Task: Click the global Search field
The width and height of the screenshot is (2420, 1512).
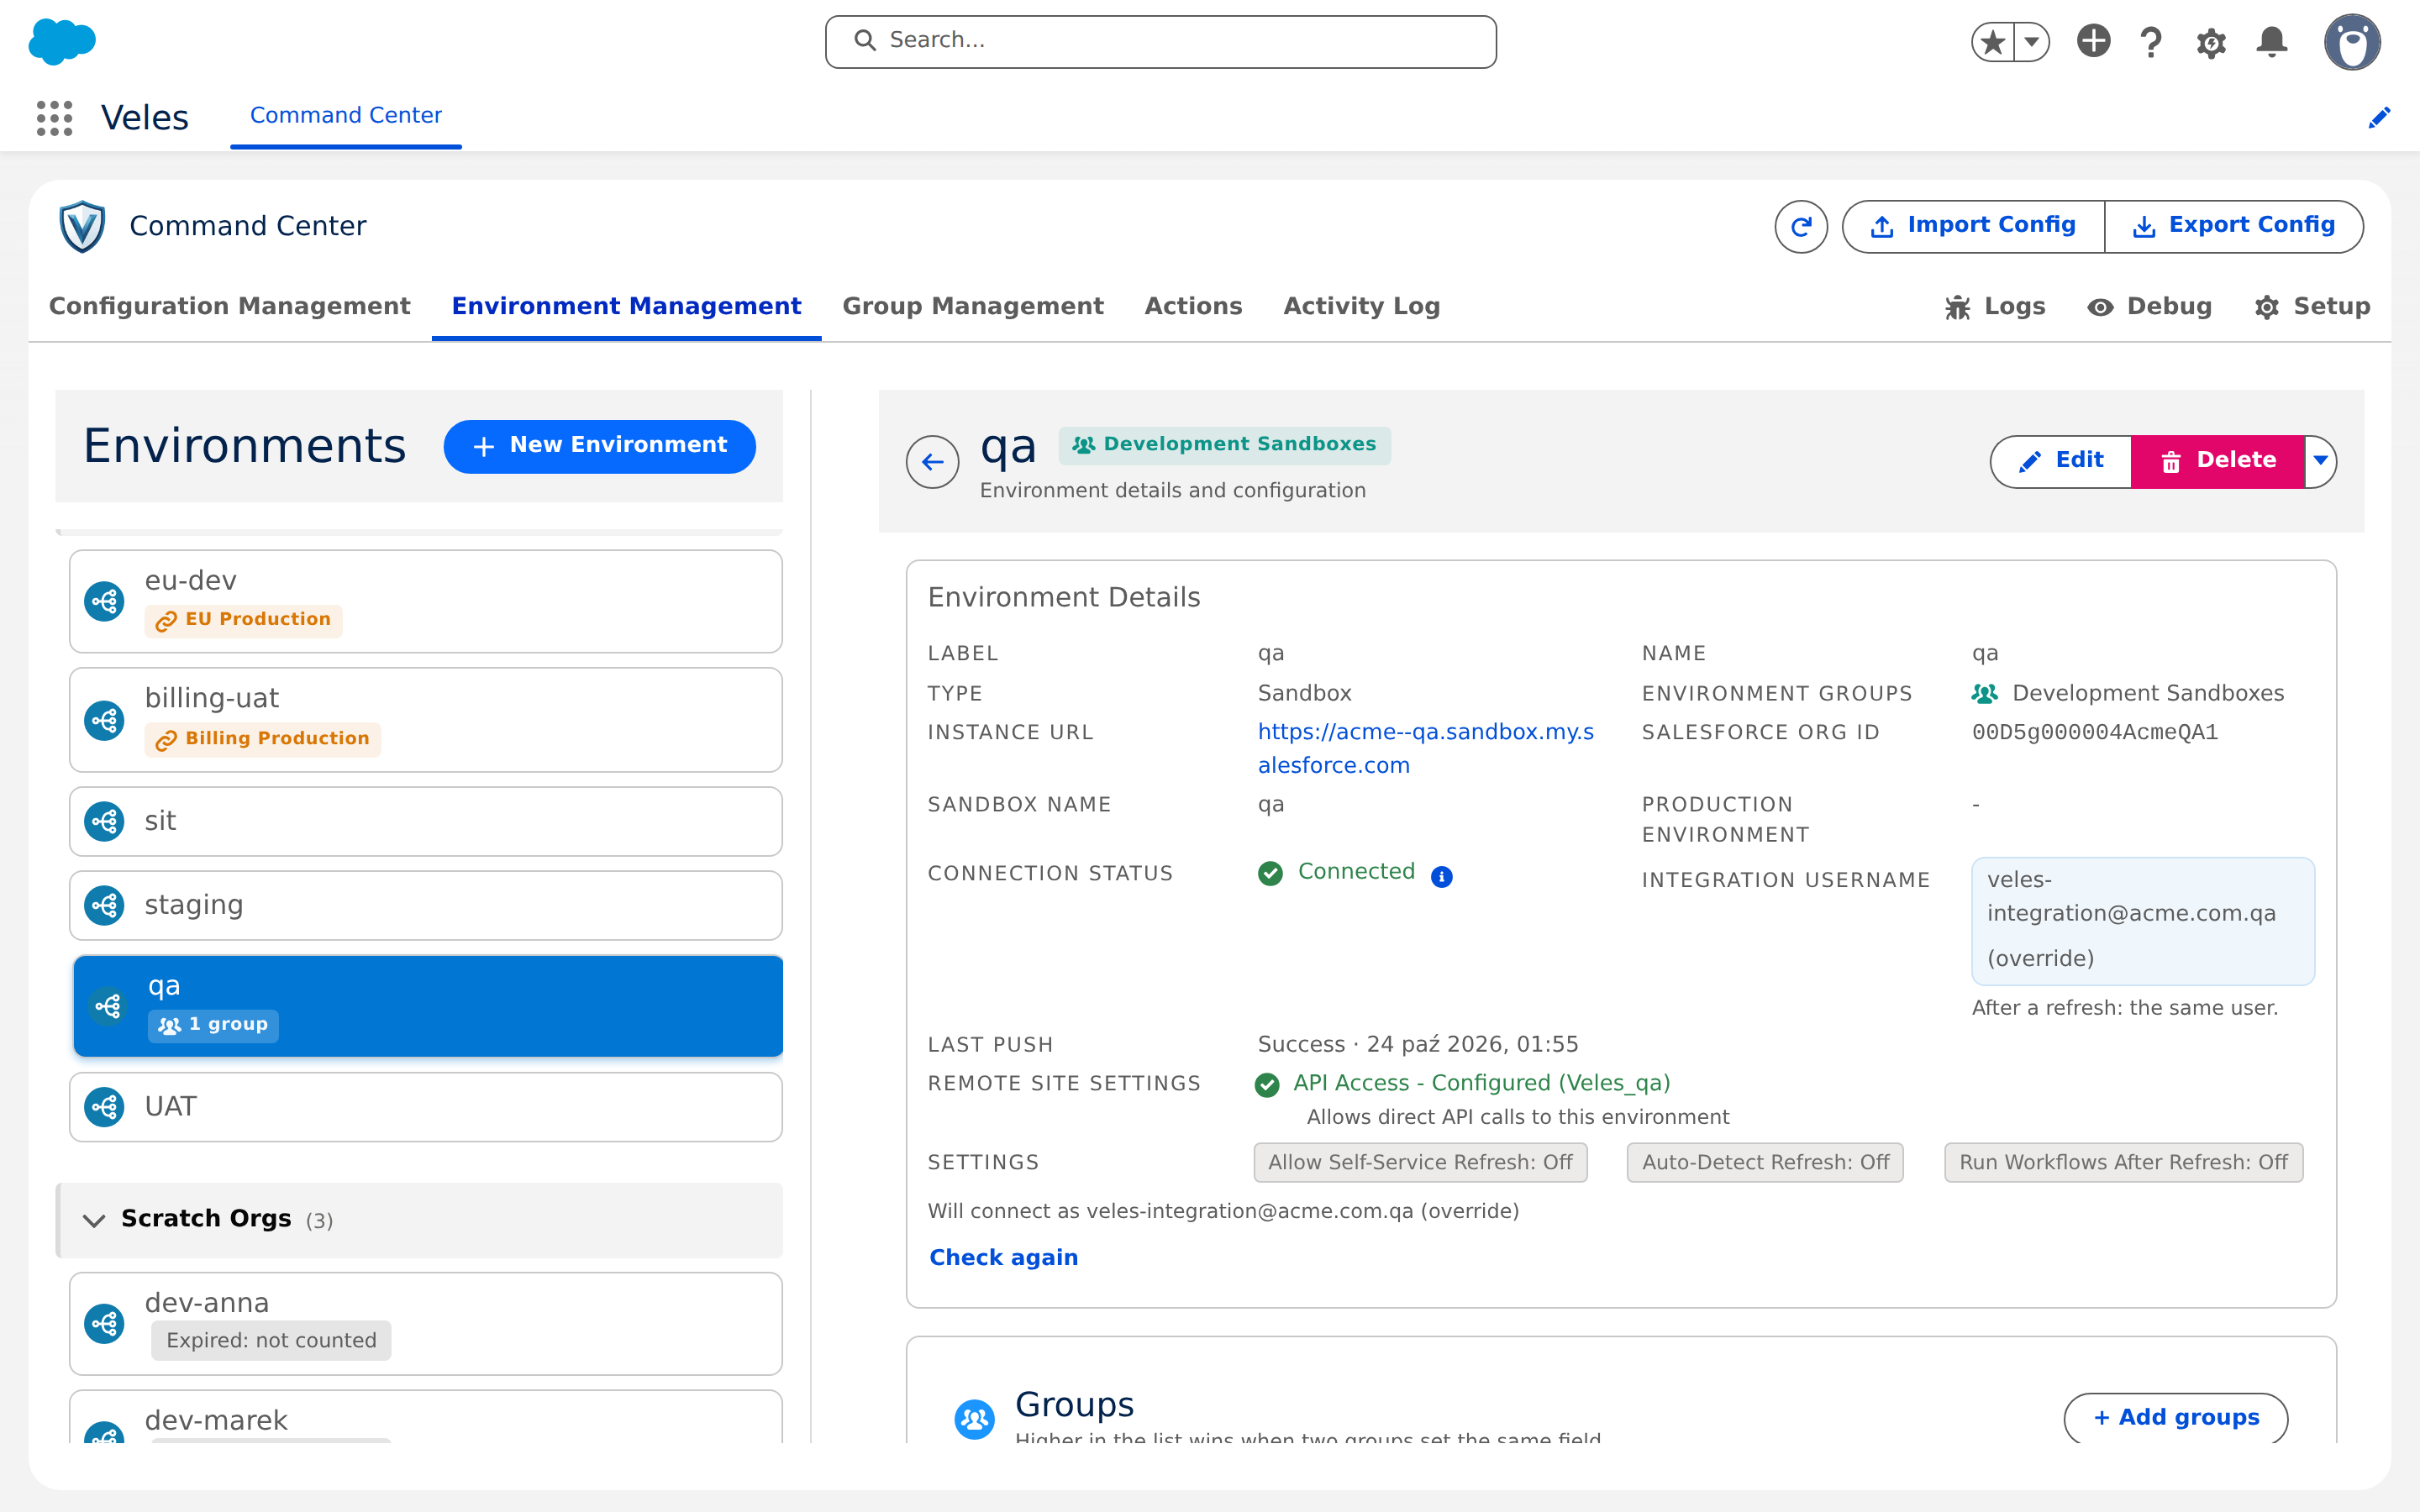Action: point(1160,41)
